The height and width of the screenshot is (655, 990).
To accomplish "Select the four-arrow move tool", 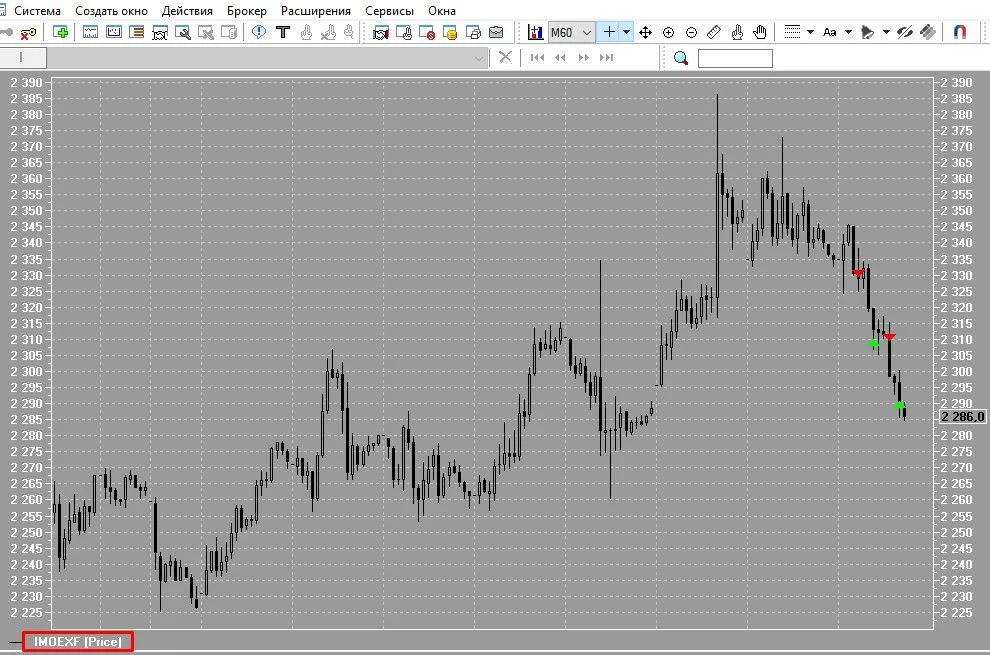I will 645,32.
